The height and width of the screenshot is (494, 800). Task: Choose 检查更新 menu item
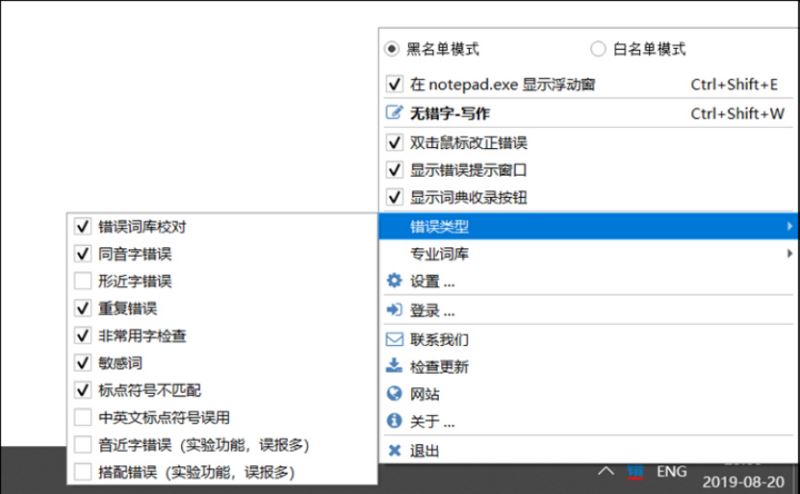tap(587, 366)
